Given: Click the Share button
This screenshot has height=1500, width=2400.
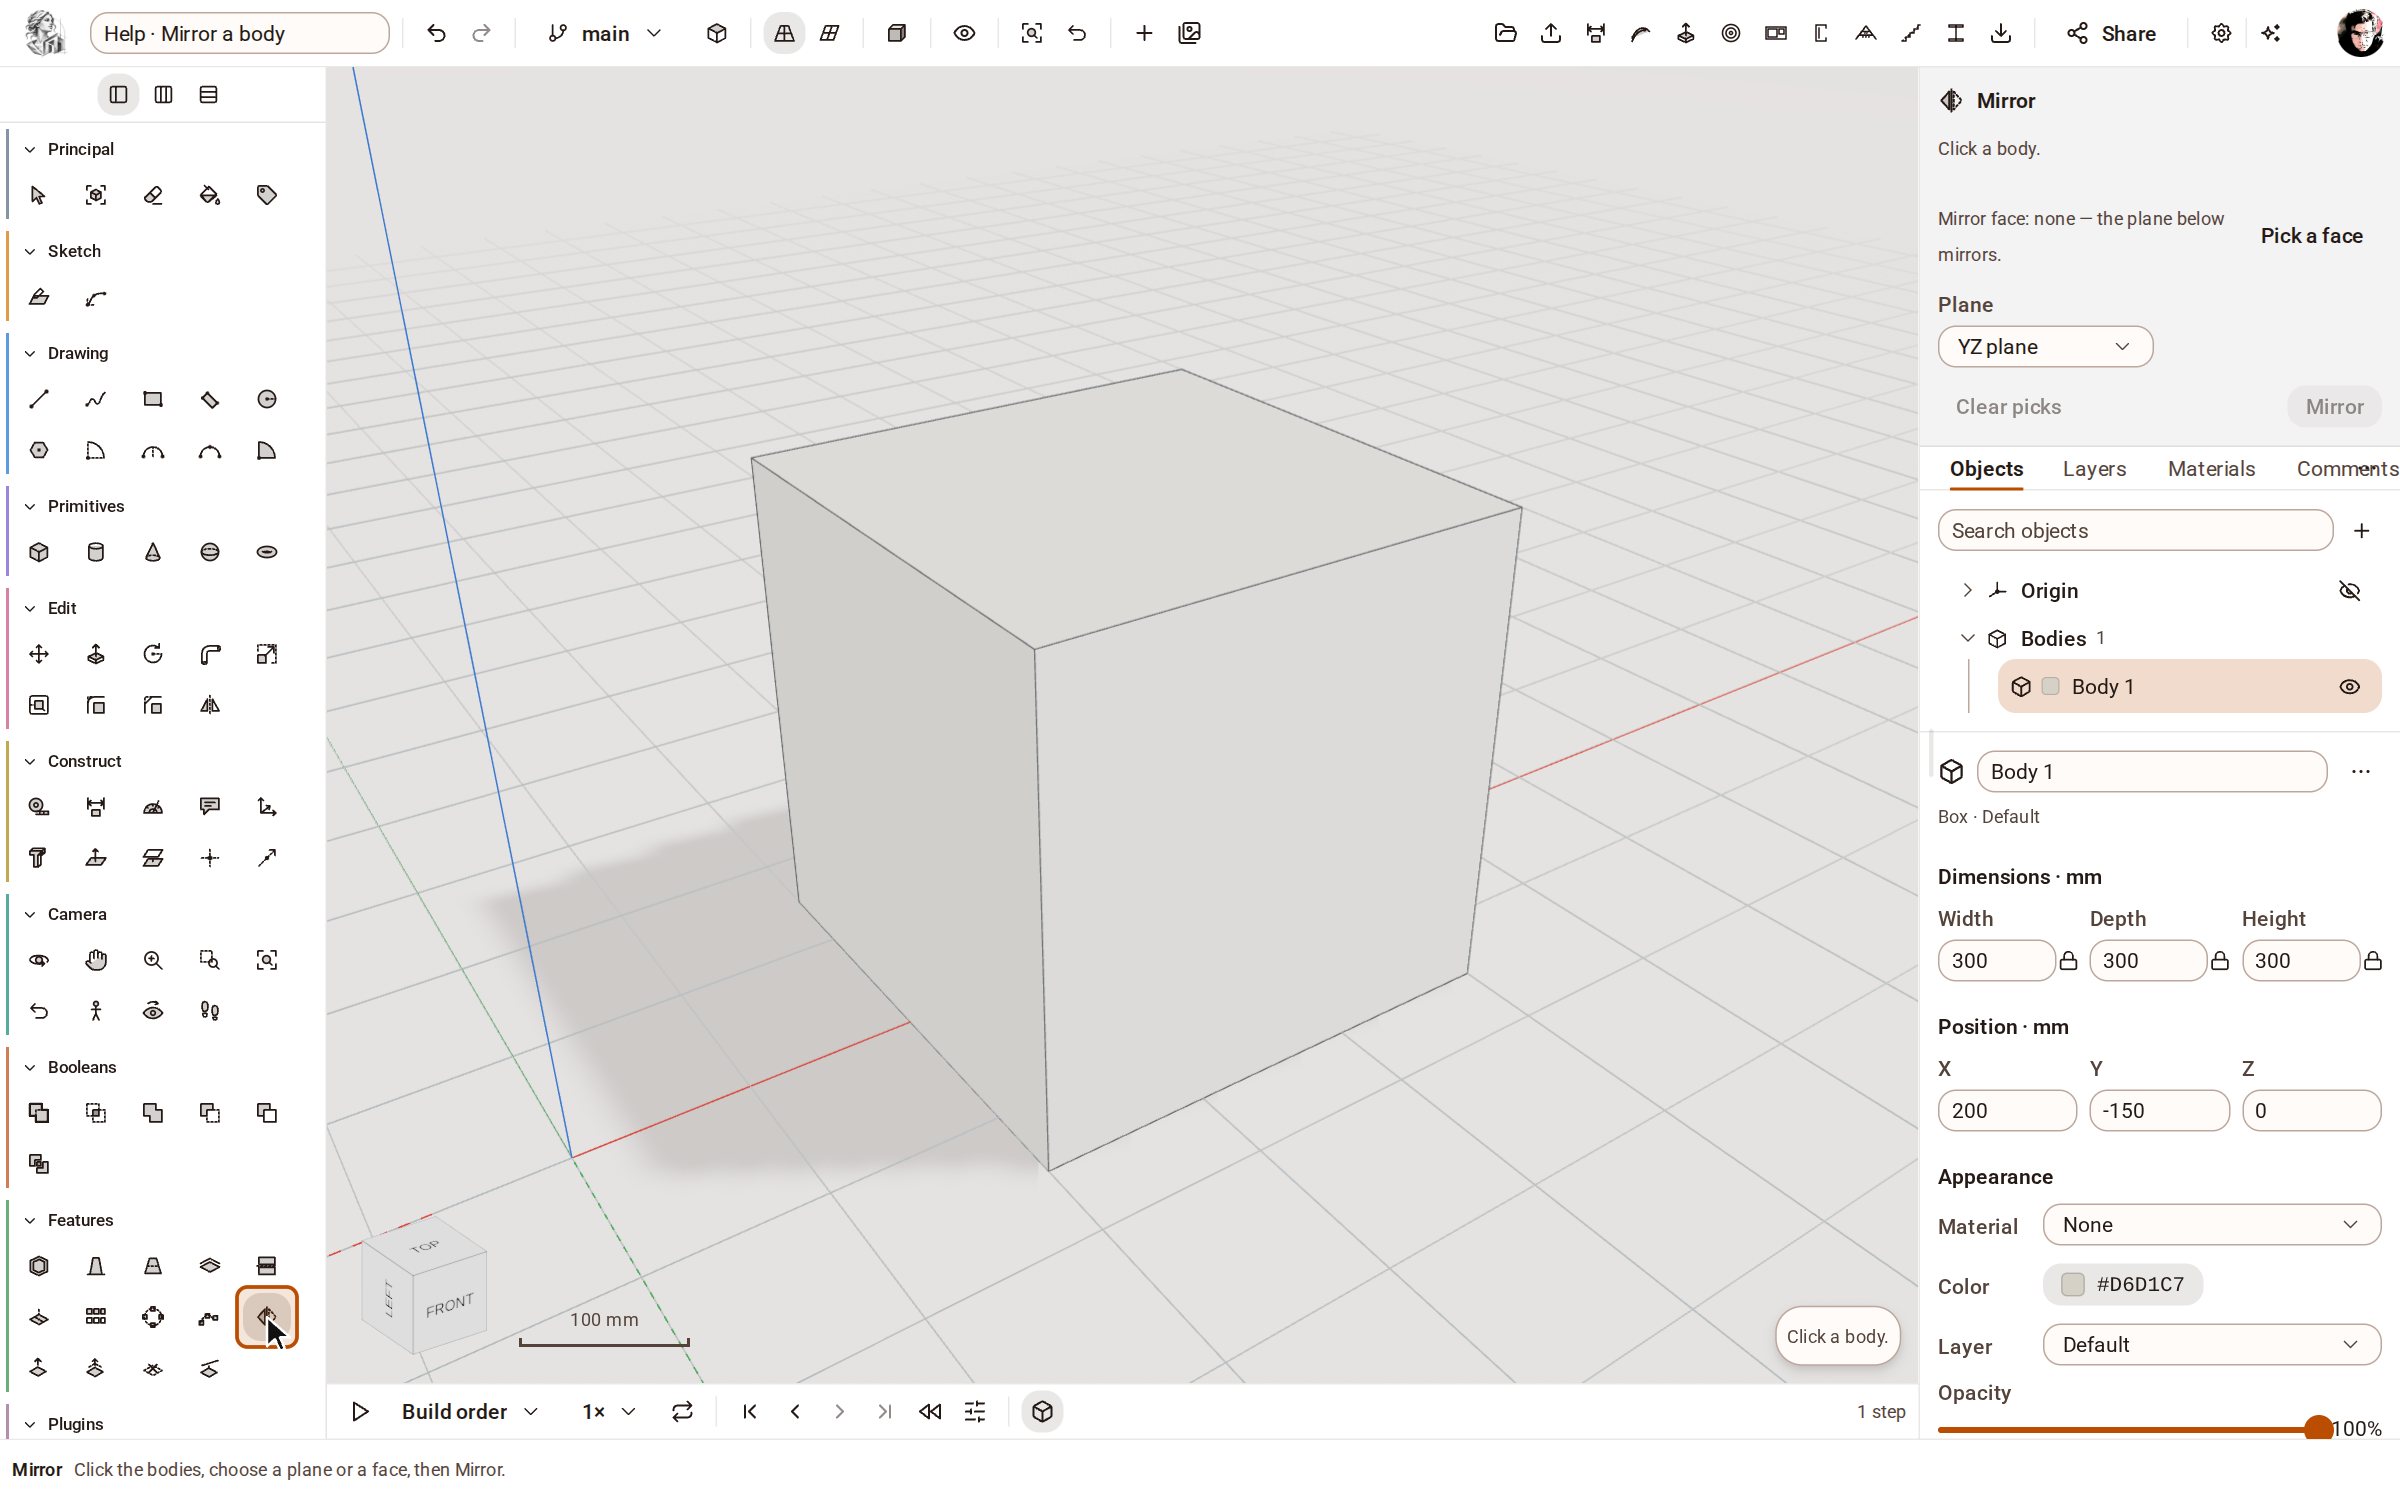Looking at the screenshot, I should (x=2111, y=33).
